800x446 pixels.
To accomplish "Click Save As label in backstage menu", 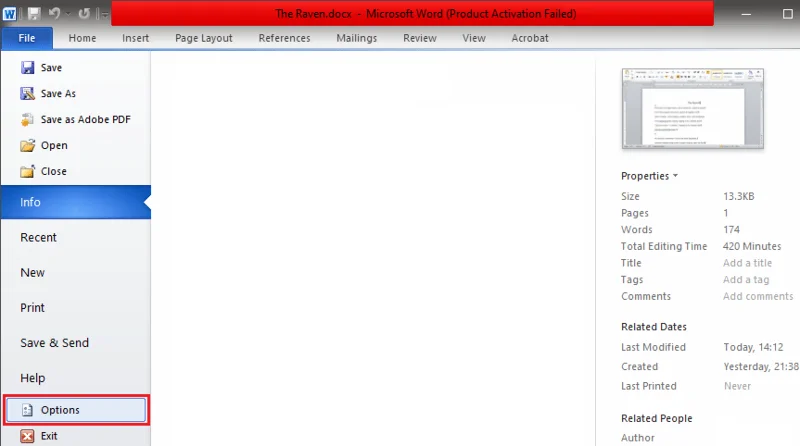I will tap(58, 93).
